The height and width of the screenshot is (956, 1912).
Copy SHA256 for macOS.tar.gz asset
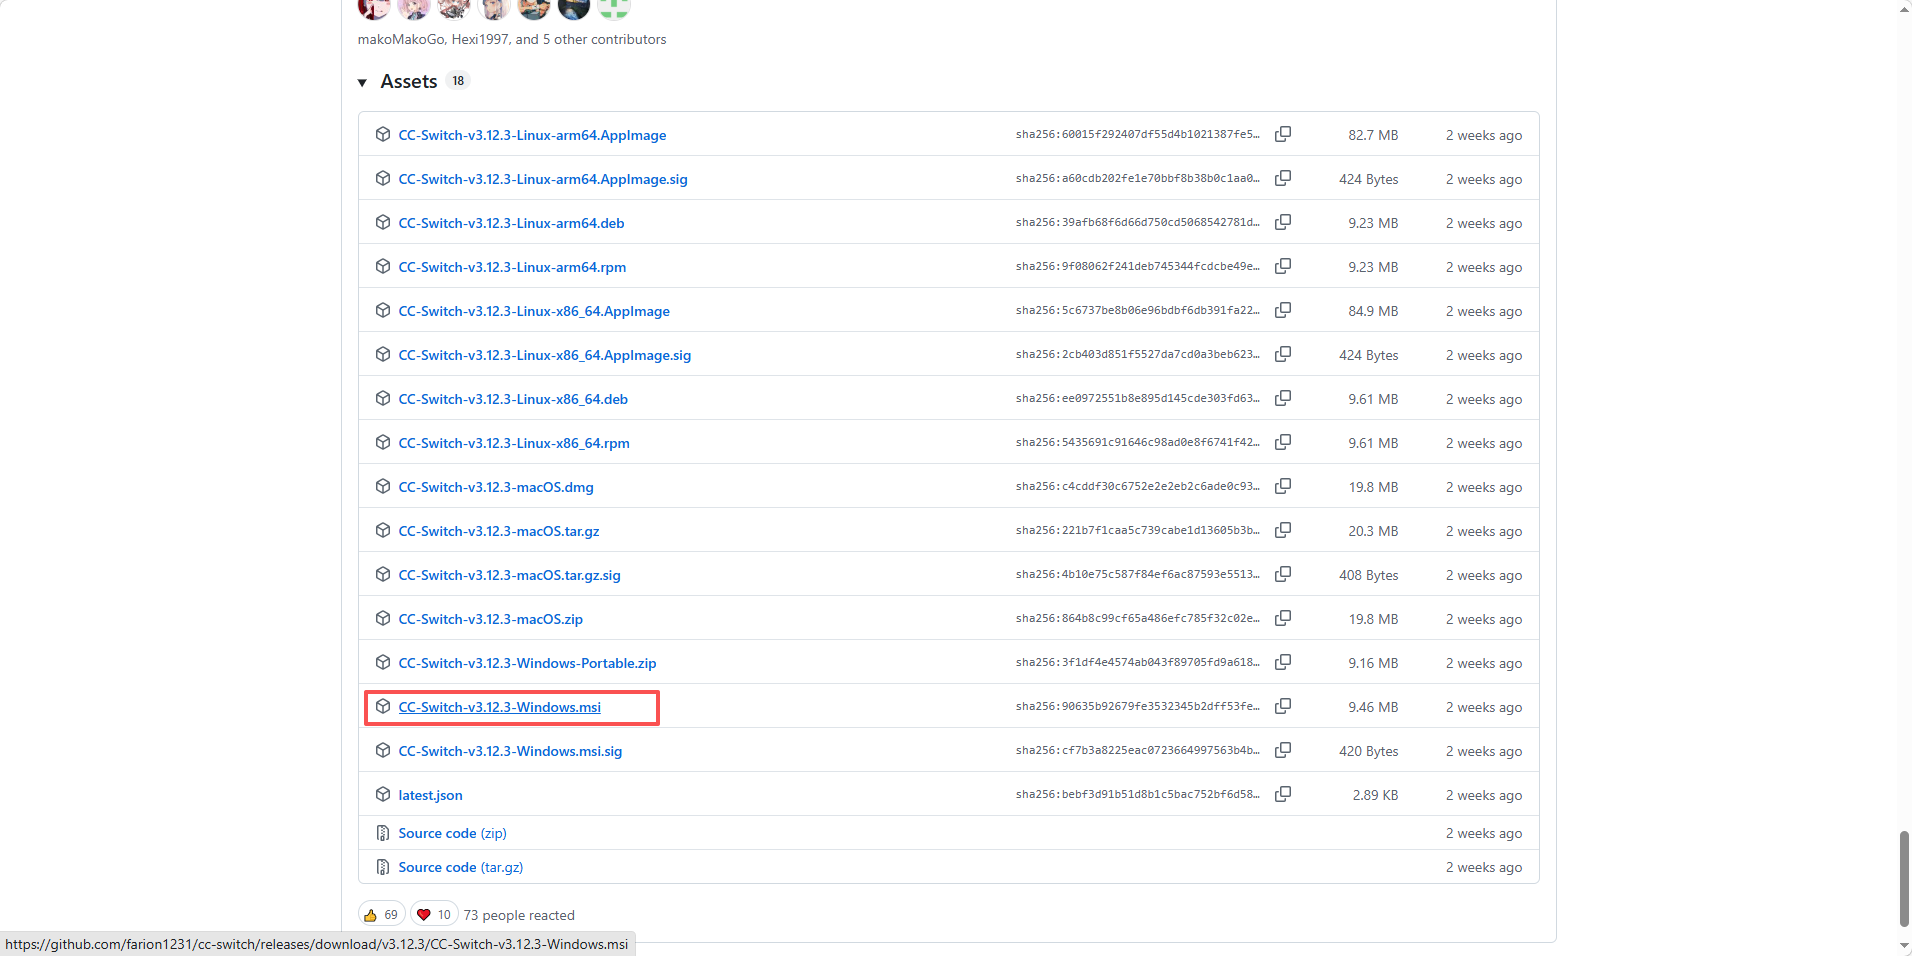(1283, 530)
